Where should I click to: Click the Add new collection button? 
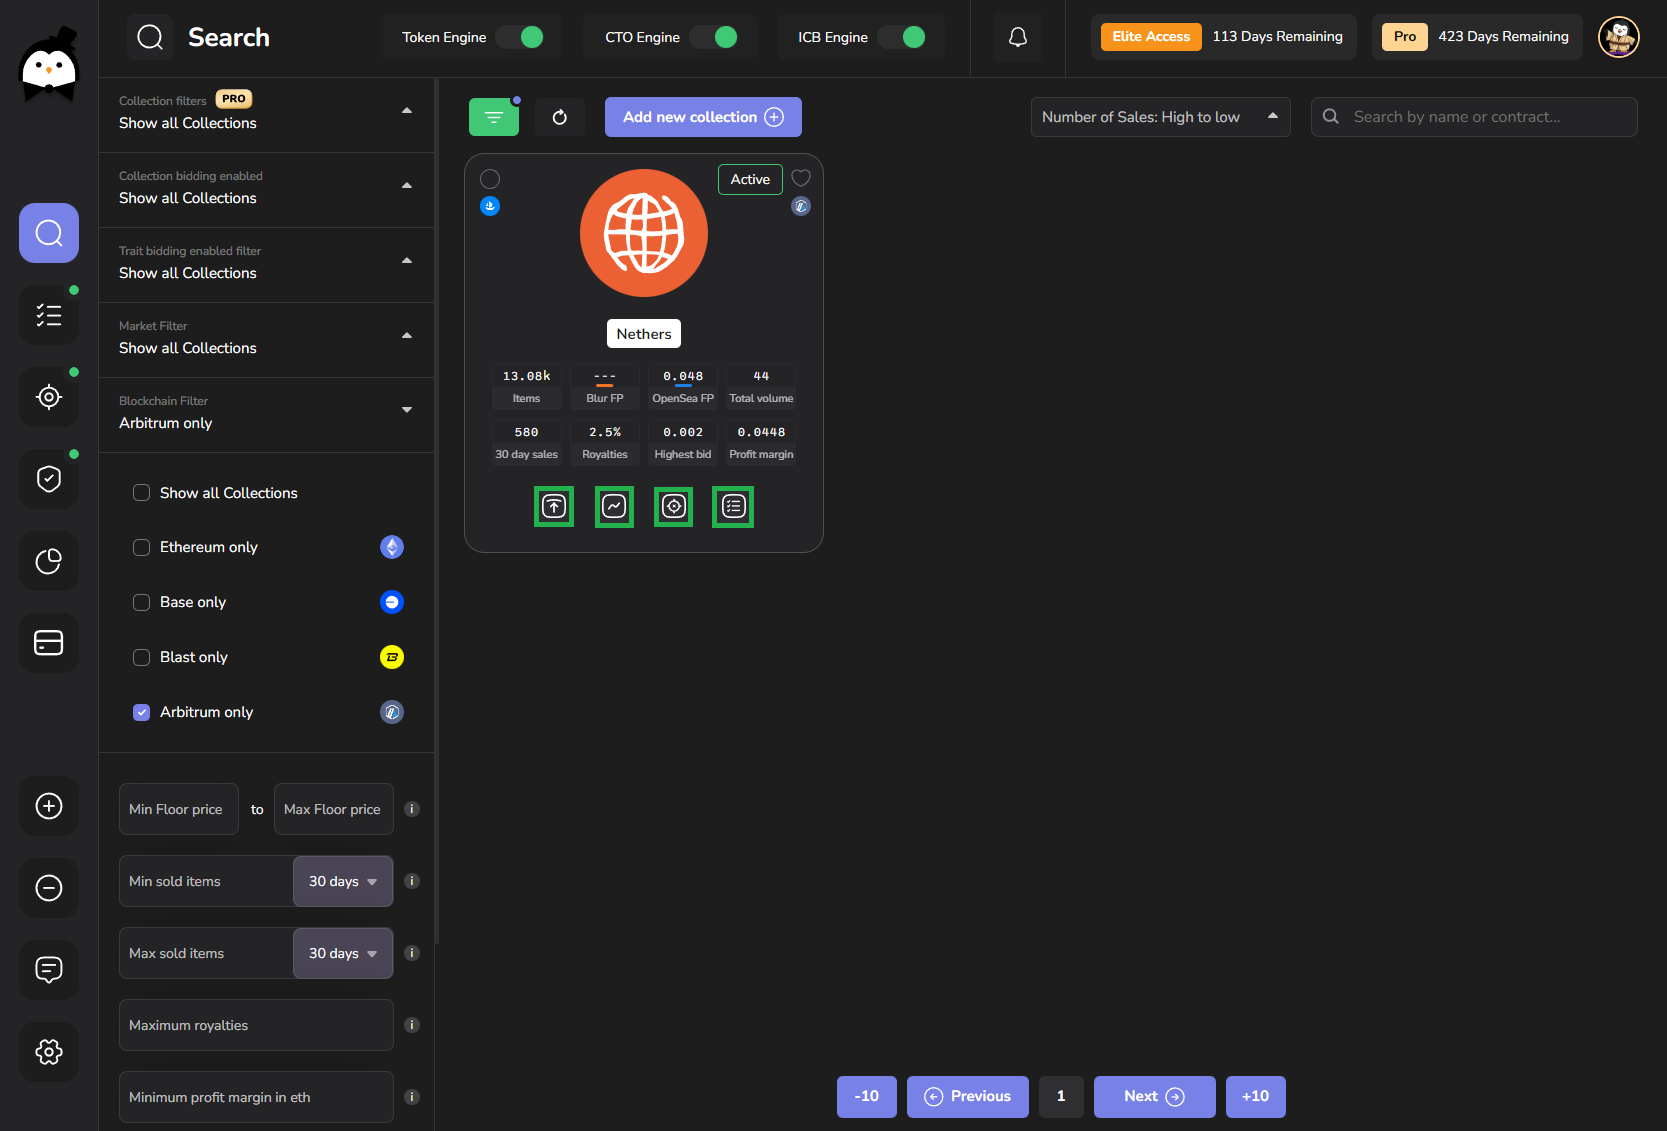pyautogui.click(x=702, y=117)
